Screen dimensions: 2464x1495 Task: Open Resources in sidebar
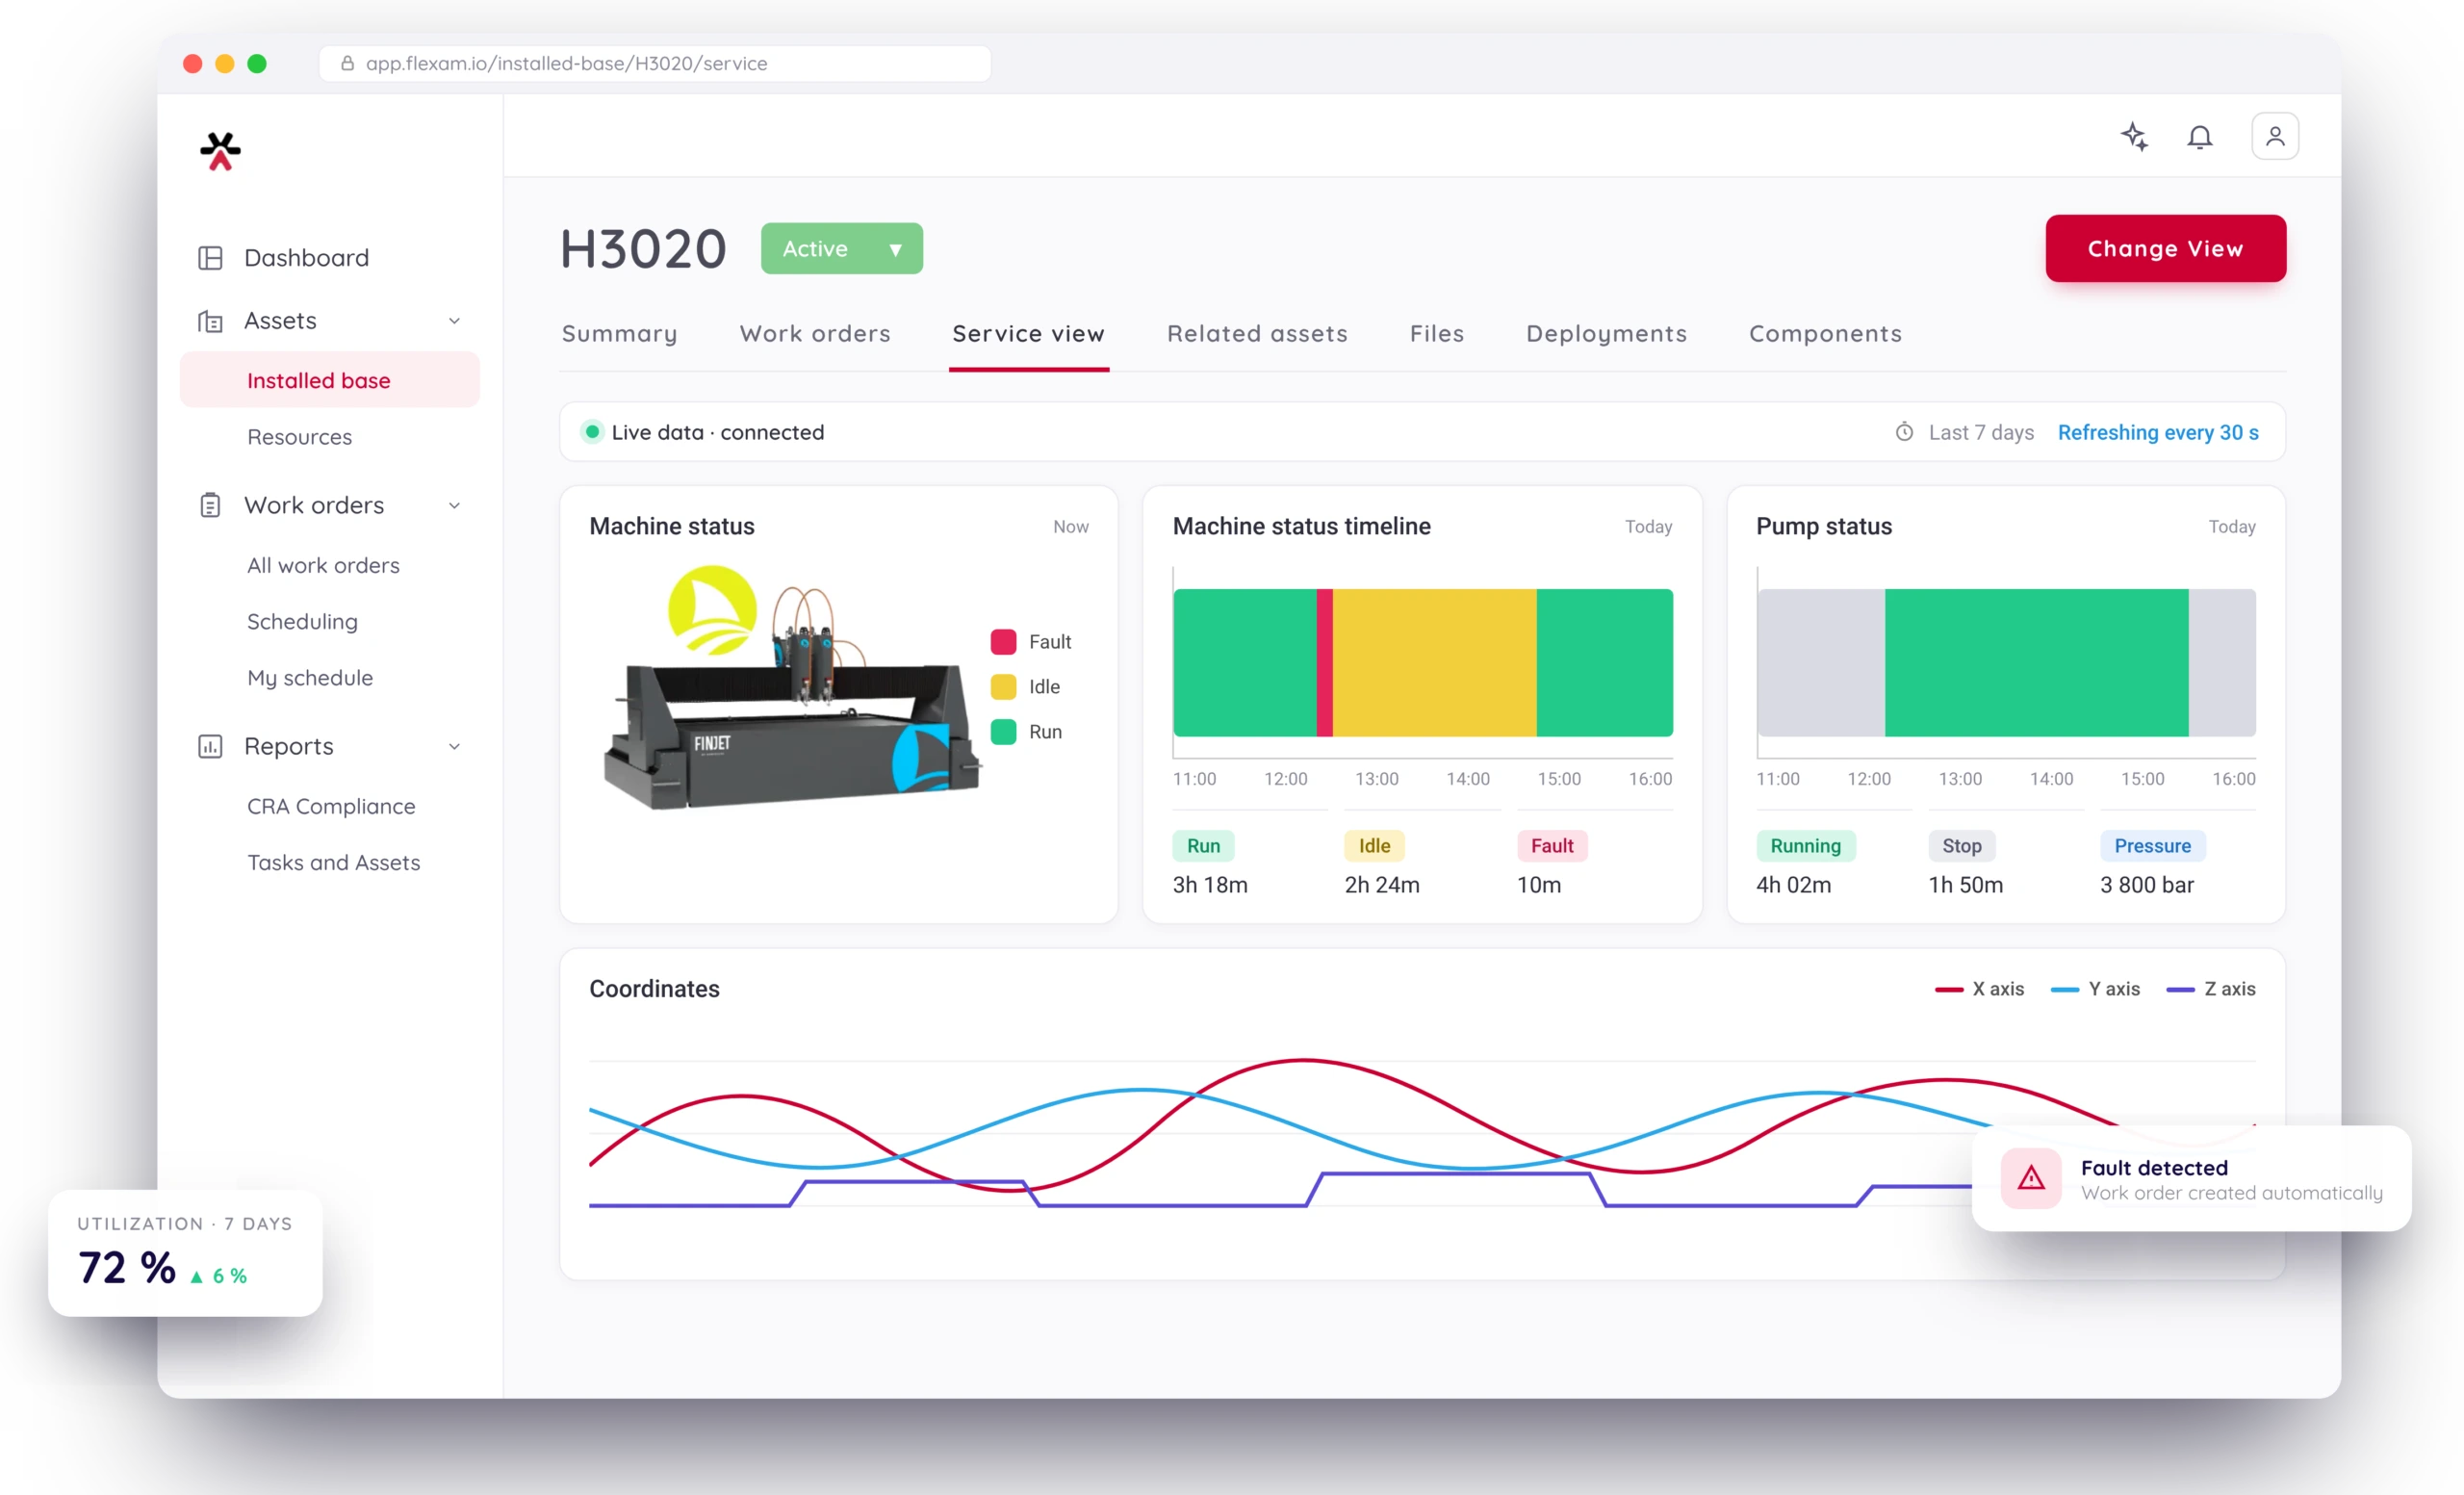[x=299, y=437]
